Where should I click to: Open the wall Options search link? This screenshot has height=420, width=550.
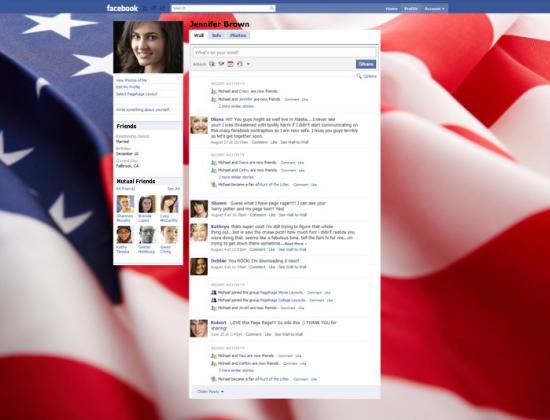367,76
